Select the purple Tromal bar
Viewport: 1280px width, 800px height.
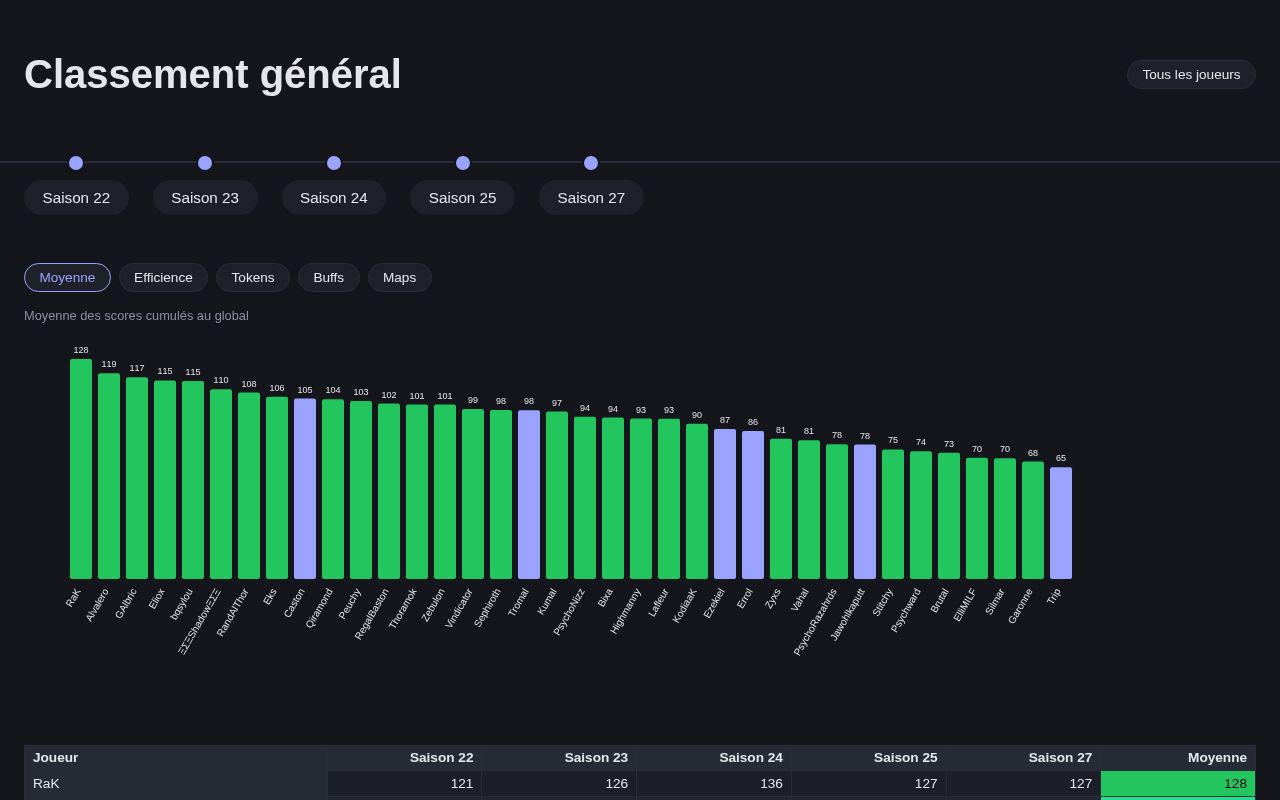529,495
